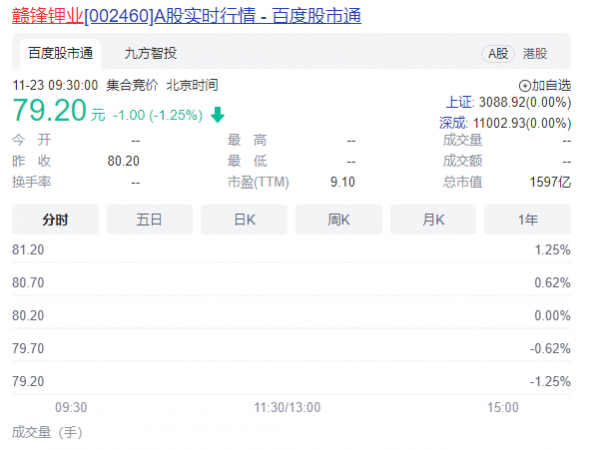The image size is (600, 450).
Task: Click the 79.20 current price
Action: pos(48,110)
